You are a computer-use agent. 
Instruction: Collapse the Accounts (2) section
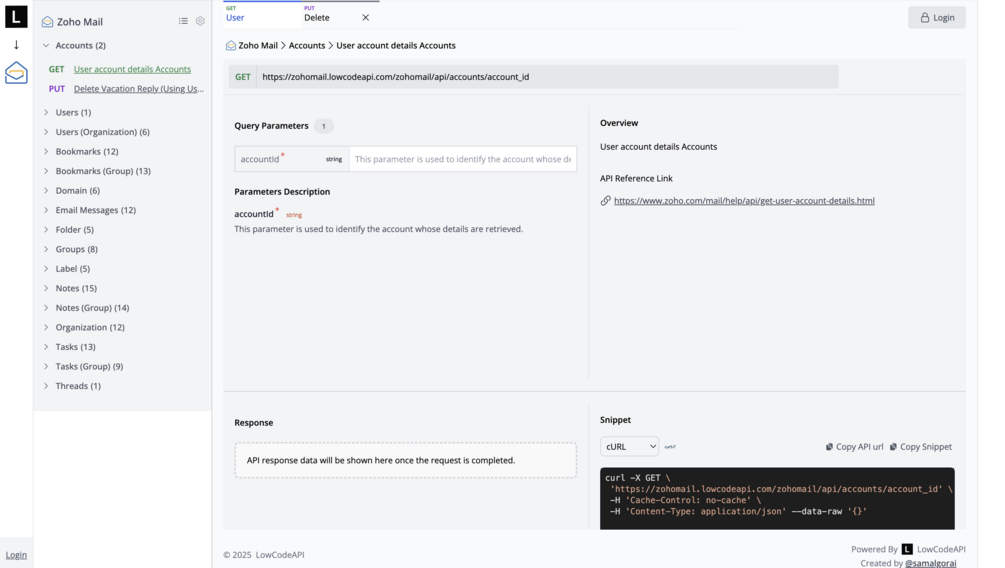pos(46,45)
